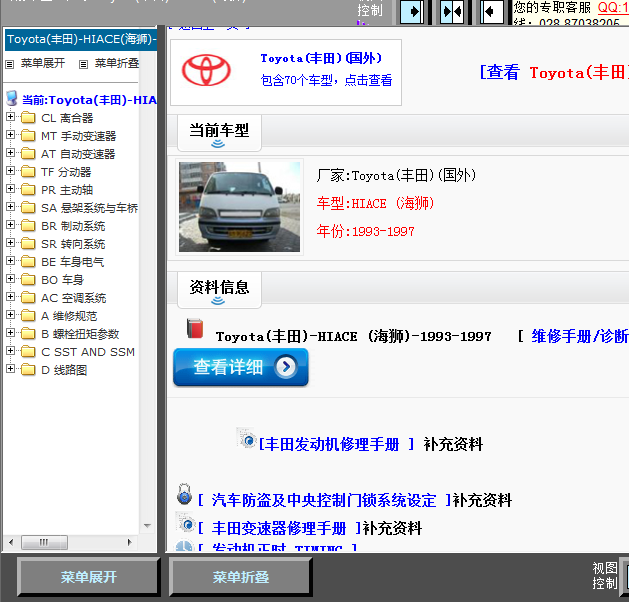Screen dimensions: 629x602
Task: Click the HIACE van thumbnail photo
Action: [x=239, y=207]
